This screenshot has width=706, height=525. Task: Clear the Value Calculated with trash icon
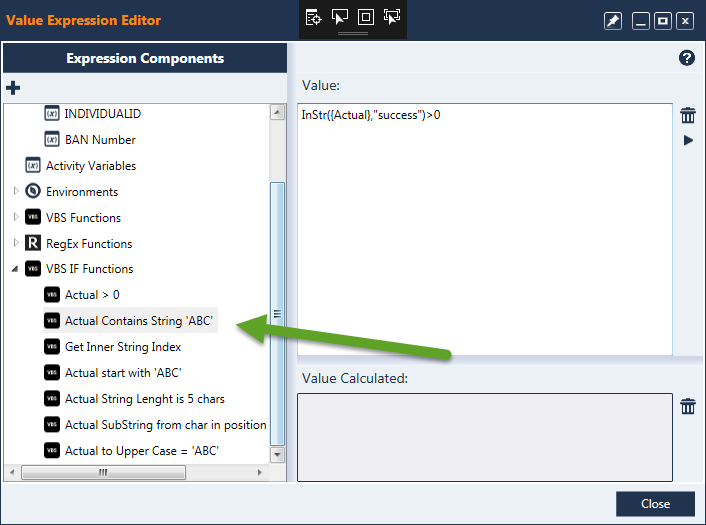click(x=688, y=406)
